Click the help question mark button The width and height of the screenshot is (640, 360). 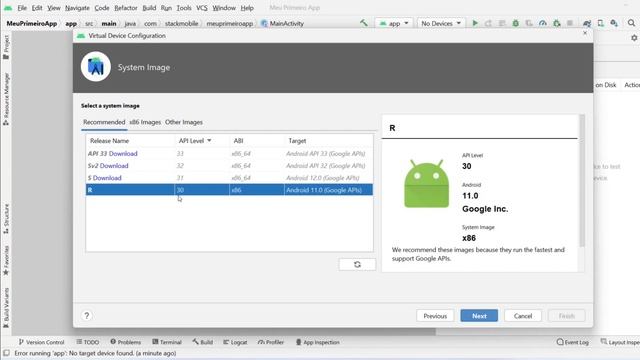pos(87,316)
